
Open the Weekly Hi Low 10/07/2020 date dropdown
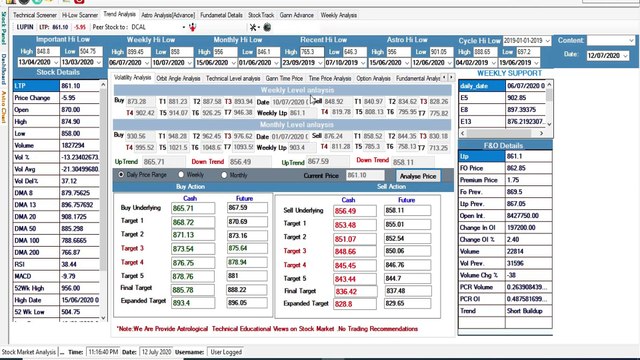click(x=189, y=63)
